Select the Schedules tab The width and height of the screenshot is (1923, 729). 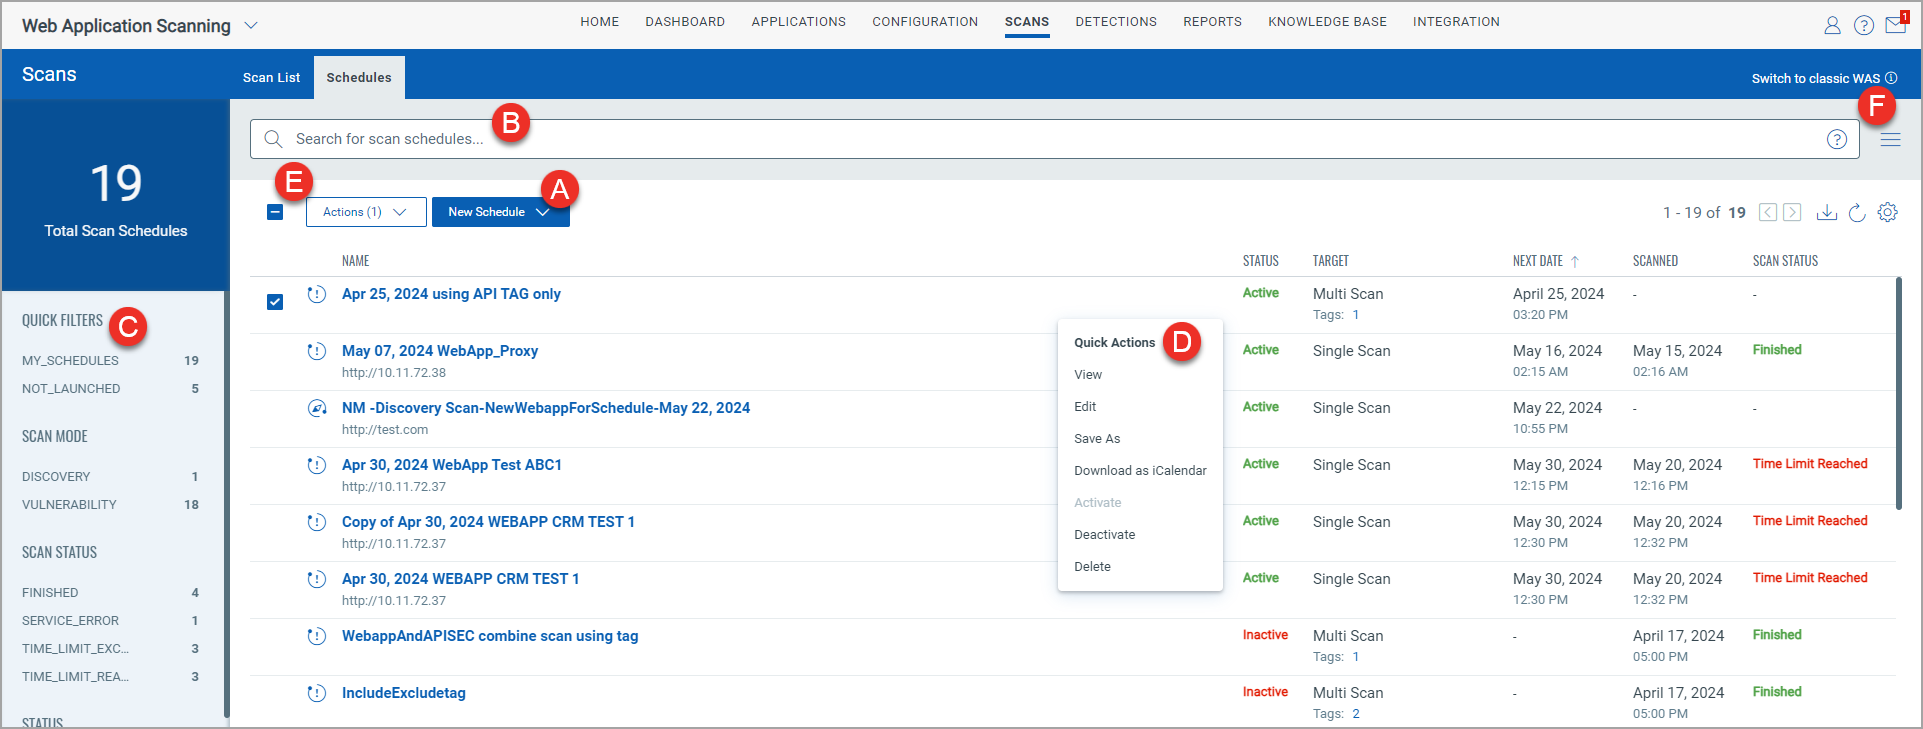coord(359,77)
